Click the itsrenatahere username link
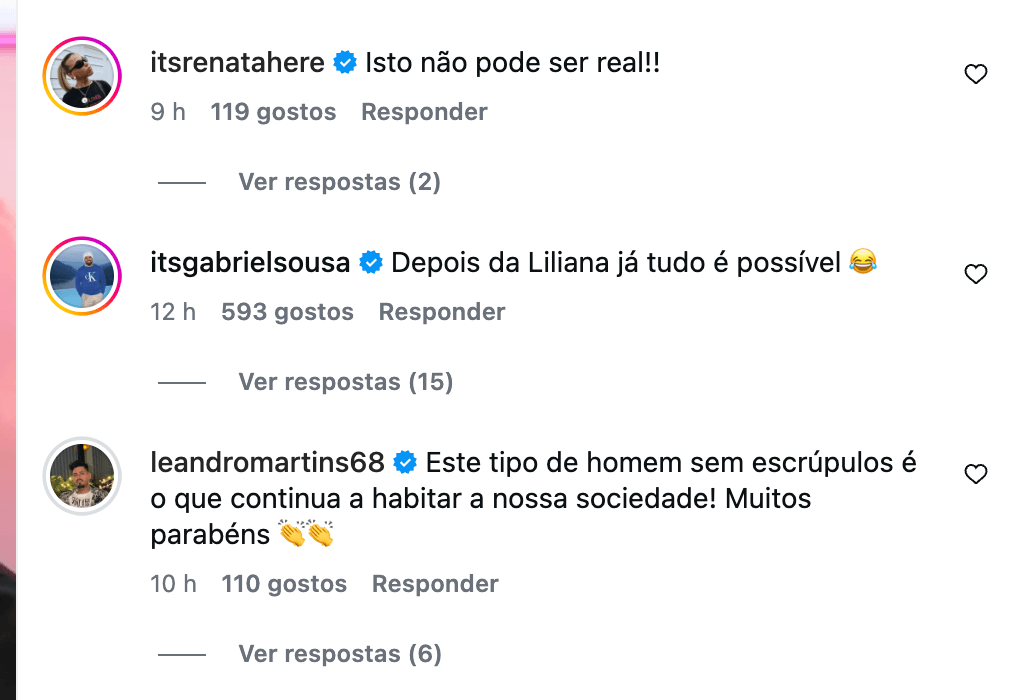The height and width of the screenshot is (700, 1010). tap(237, 63)
